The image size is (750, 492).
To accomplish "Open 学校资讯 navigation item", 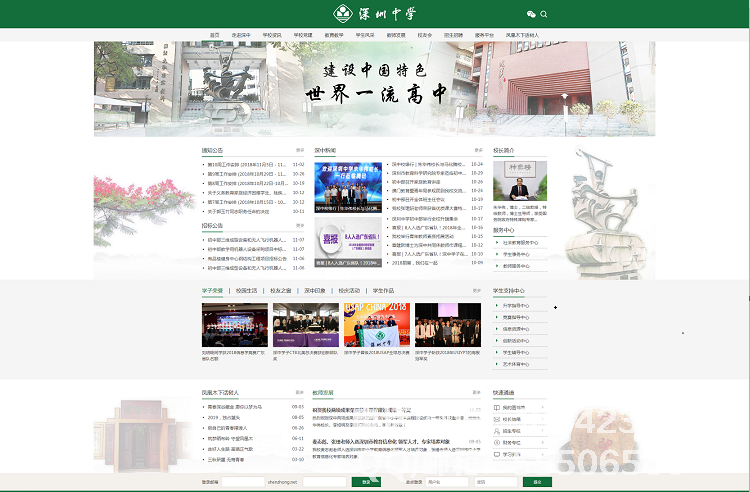I will (x=272, y=35).
